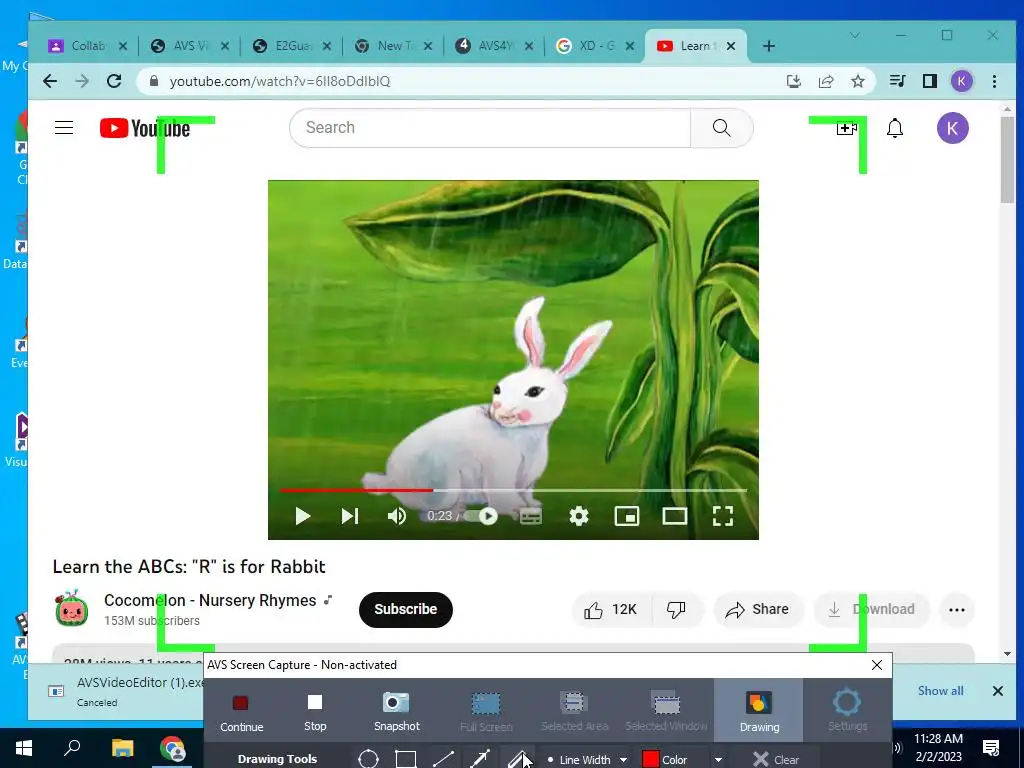Enable miniplayer mode
Viewport: 1024px width, 768px height.
tap(626, 516)
